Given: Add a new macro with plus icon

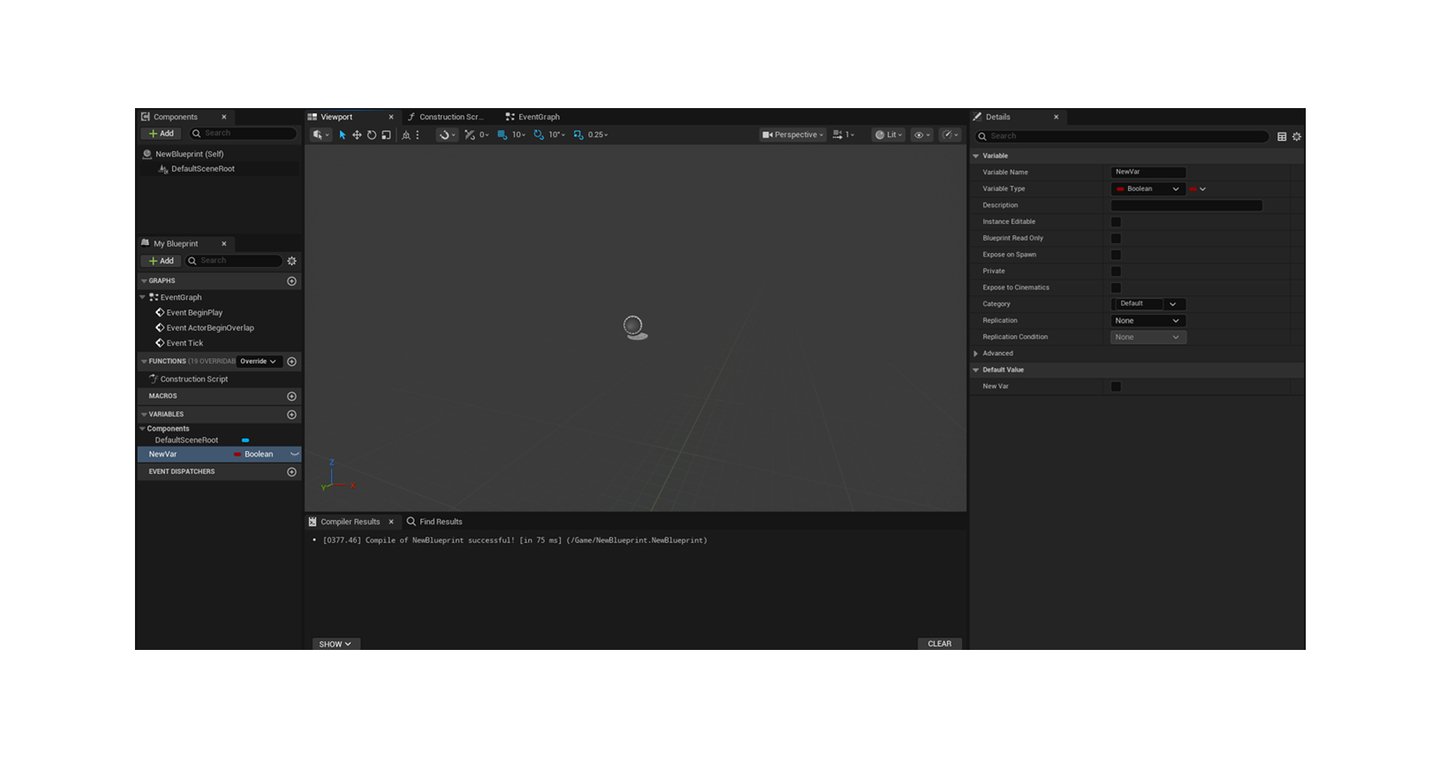Looking at the screenshot, I should (x=292, y=396).
